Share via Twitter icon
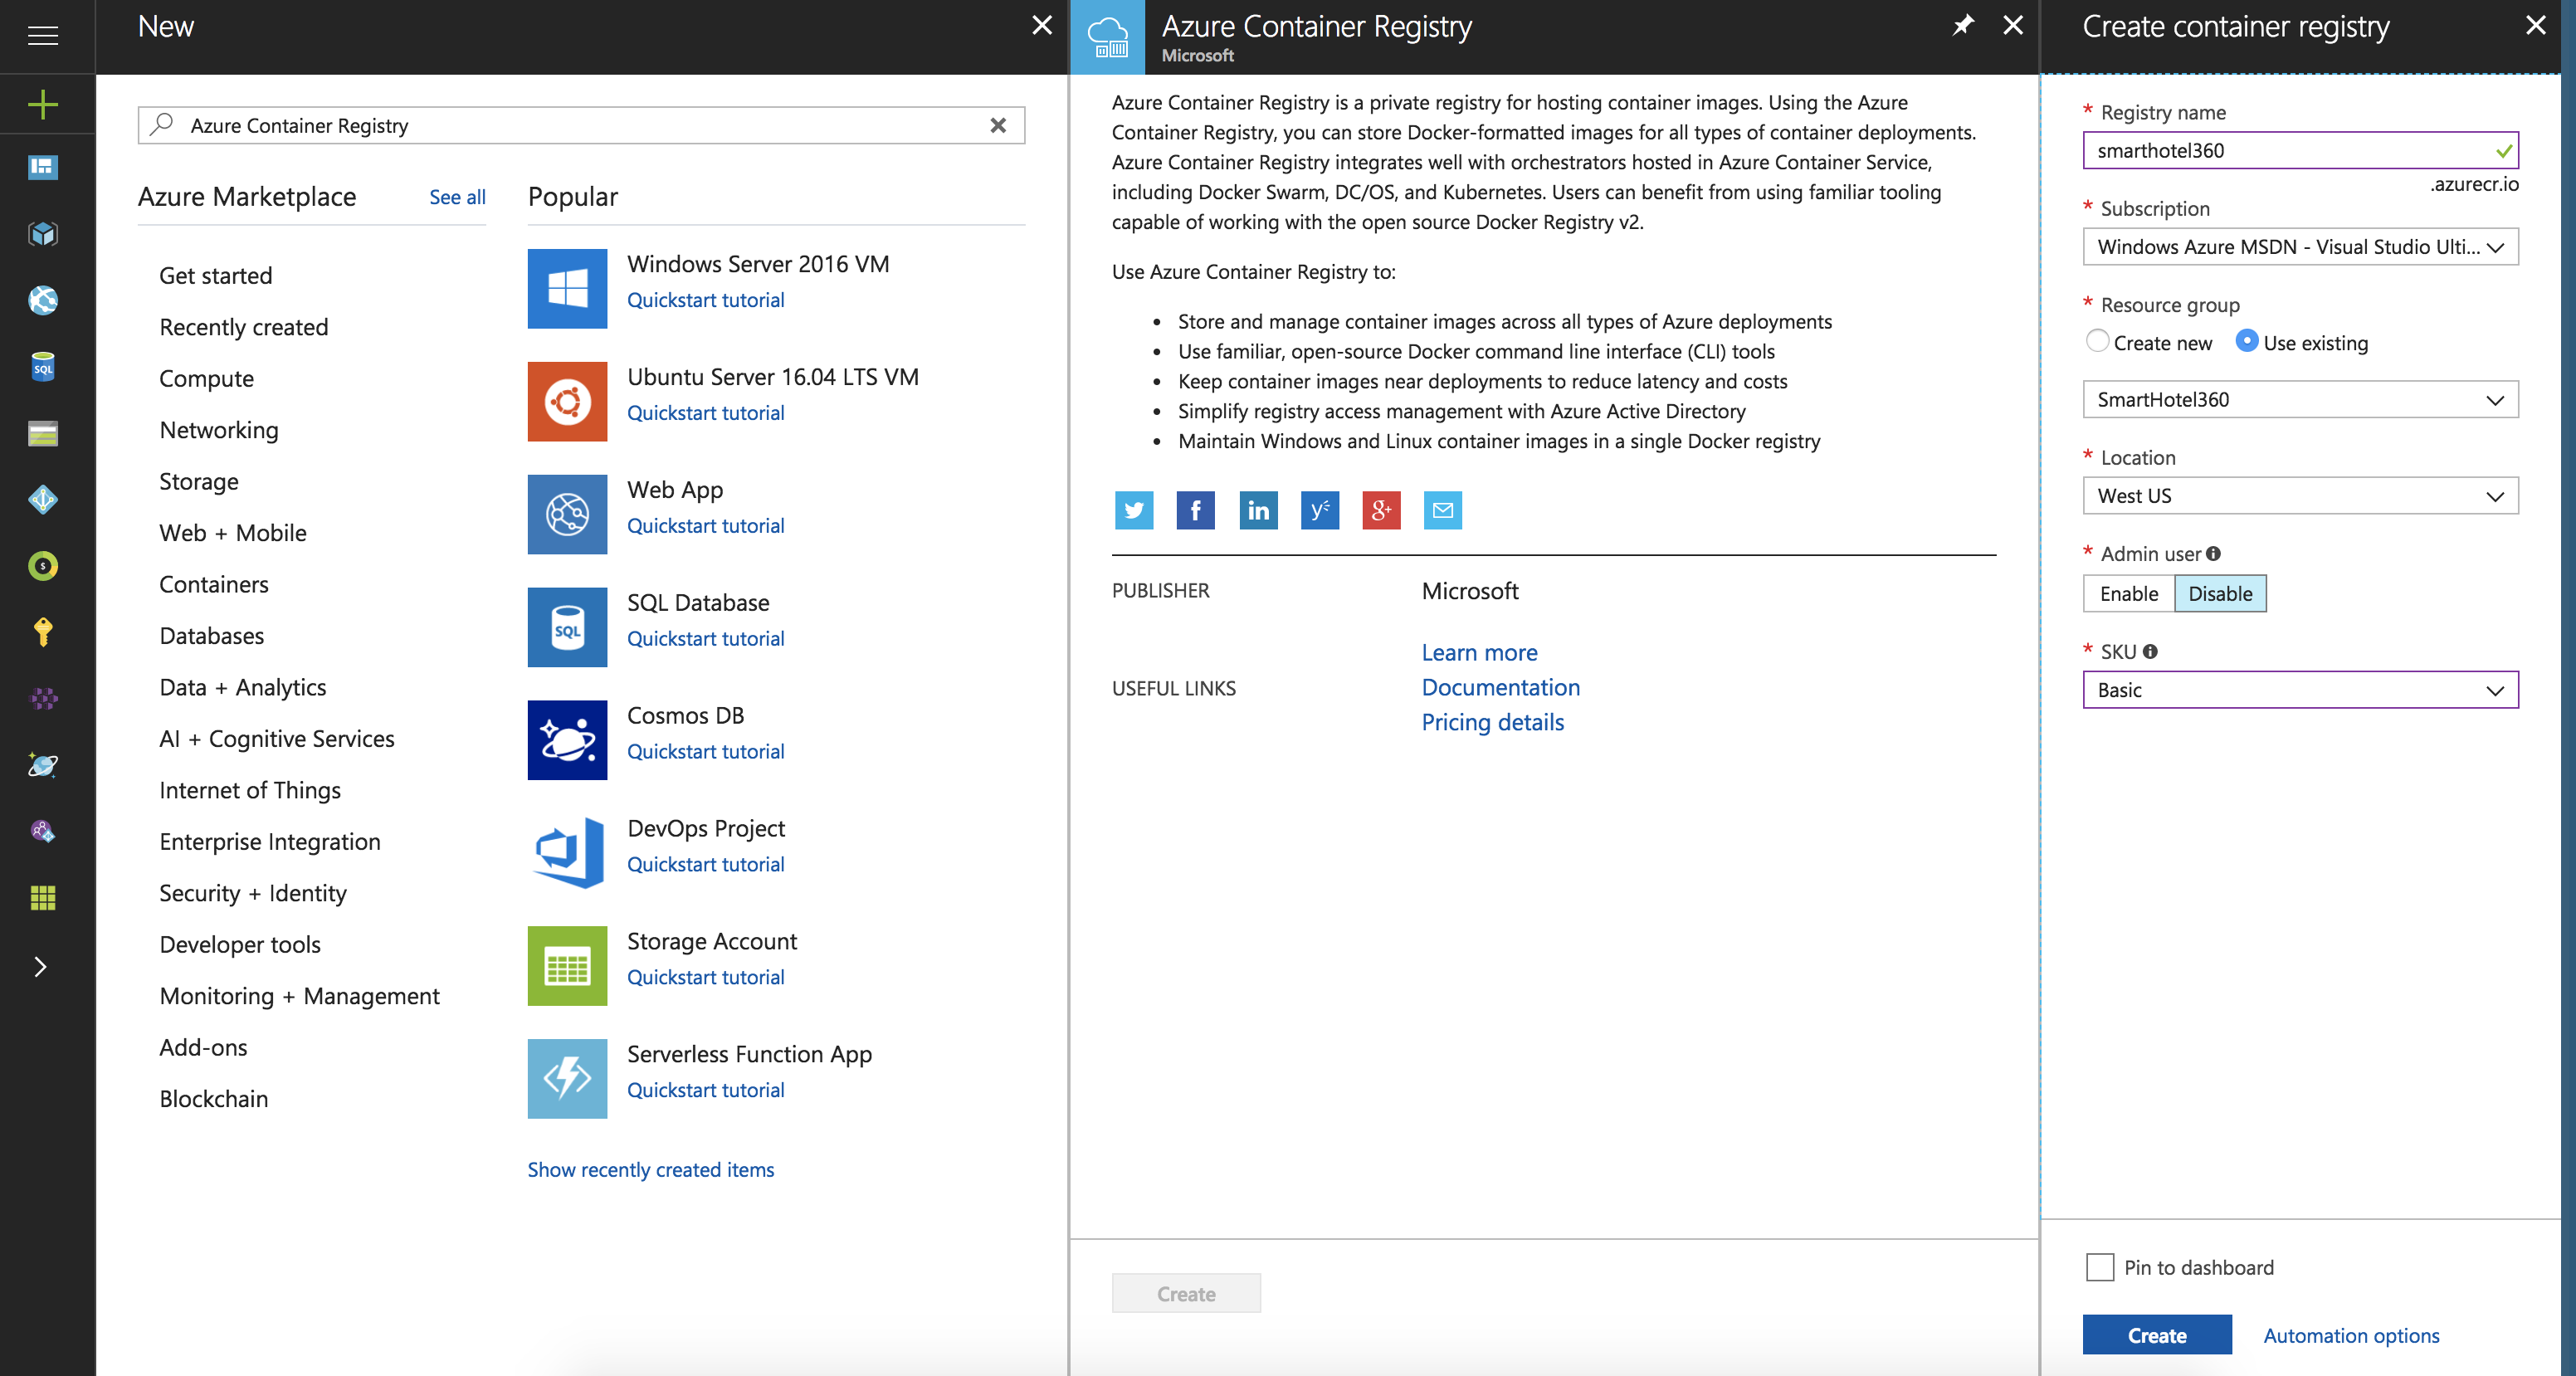The width and height of the screenshot is (2576, 1376). coord(1133,510)
